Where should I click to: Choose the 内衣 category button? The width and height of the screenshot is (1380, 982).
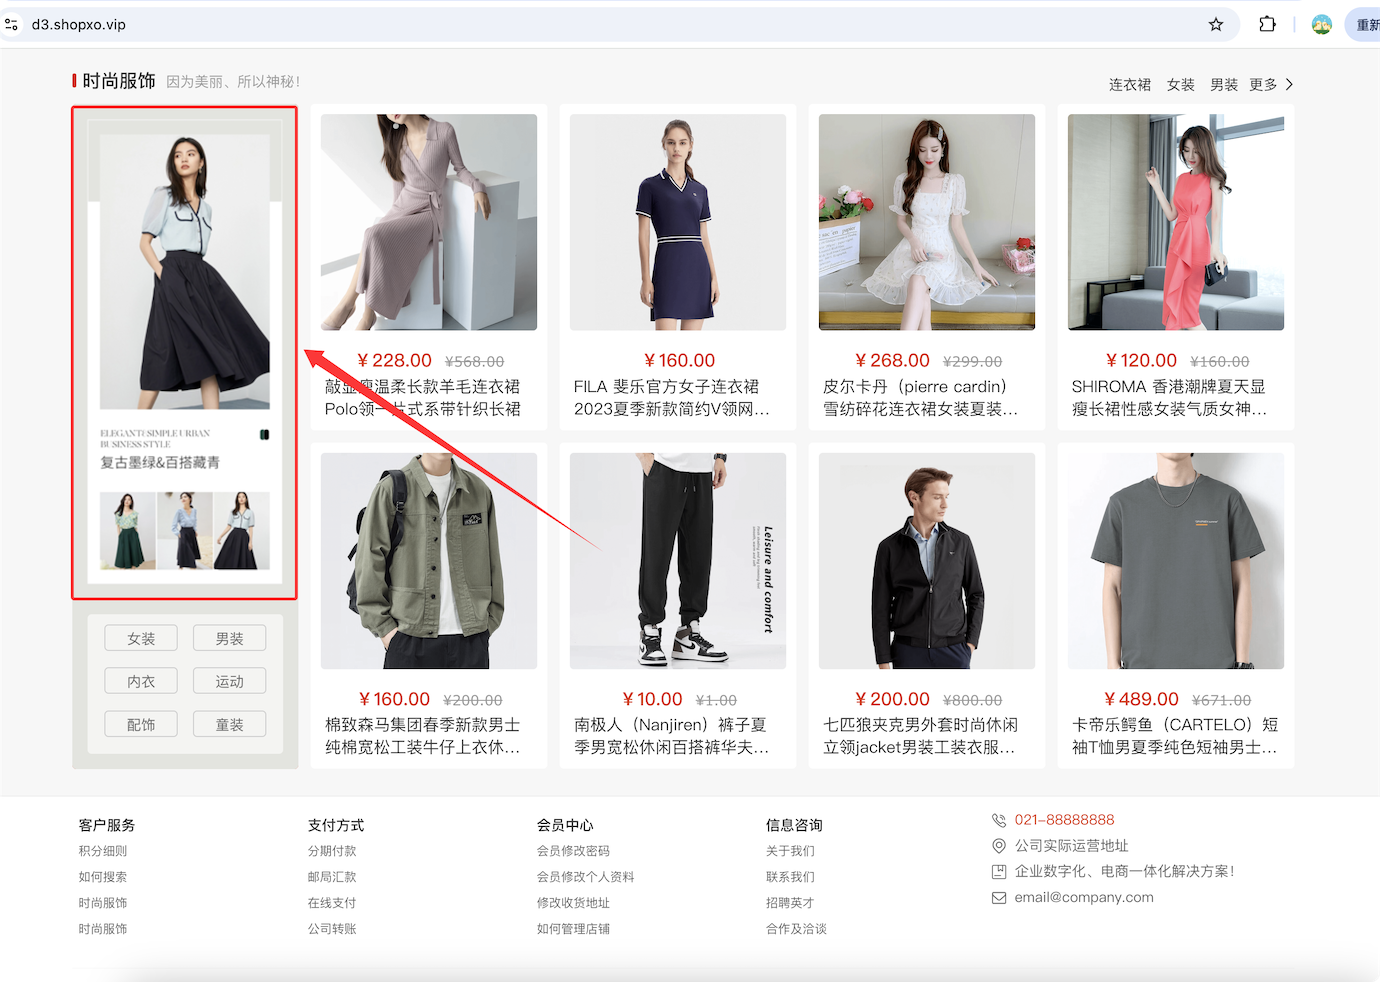pos(141,681)
